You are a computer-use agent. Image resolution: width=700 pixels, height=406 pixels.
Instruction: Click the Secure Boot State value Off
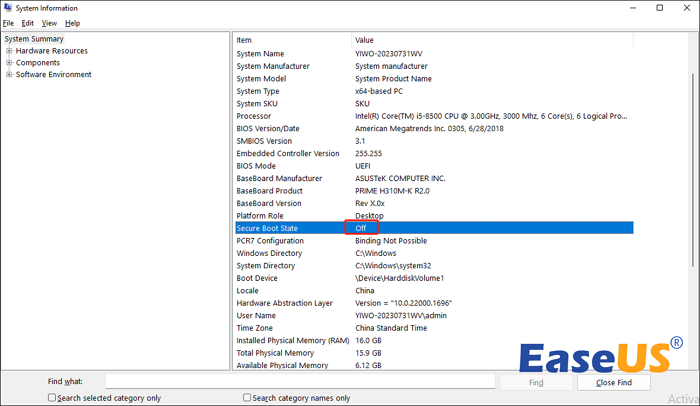coord(361,228)
